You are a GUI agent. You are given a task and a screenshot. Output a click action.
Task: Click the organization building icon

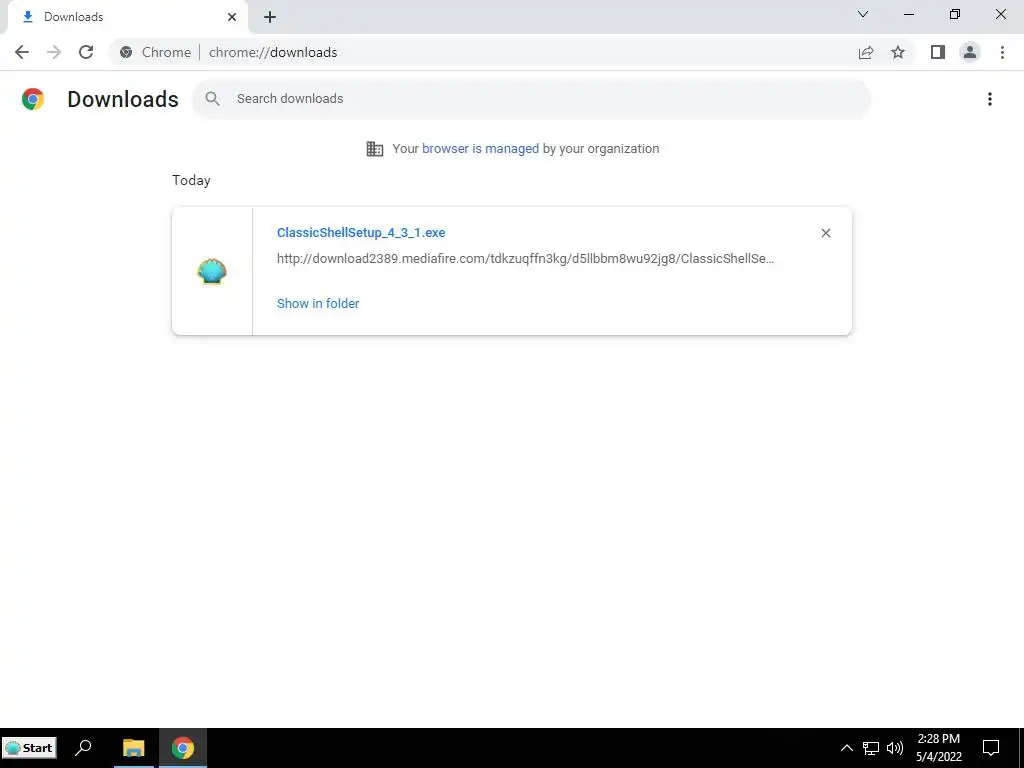pos(375,149)
